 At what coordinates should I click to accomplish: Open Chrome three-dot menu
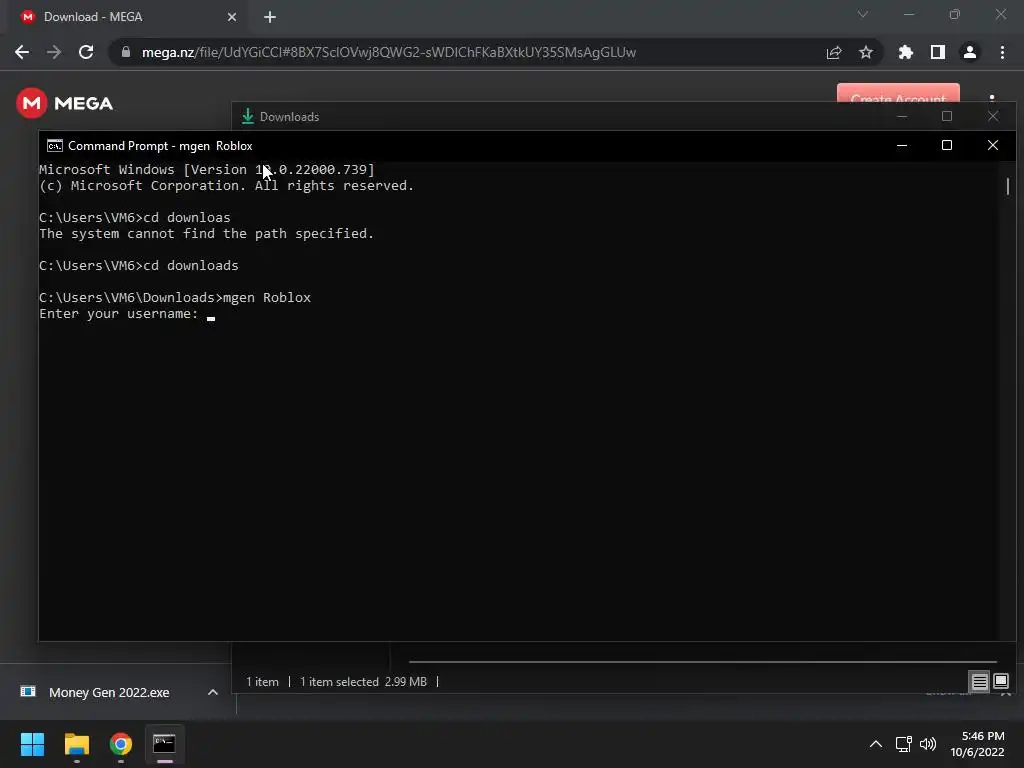click(1002, 52)
